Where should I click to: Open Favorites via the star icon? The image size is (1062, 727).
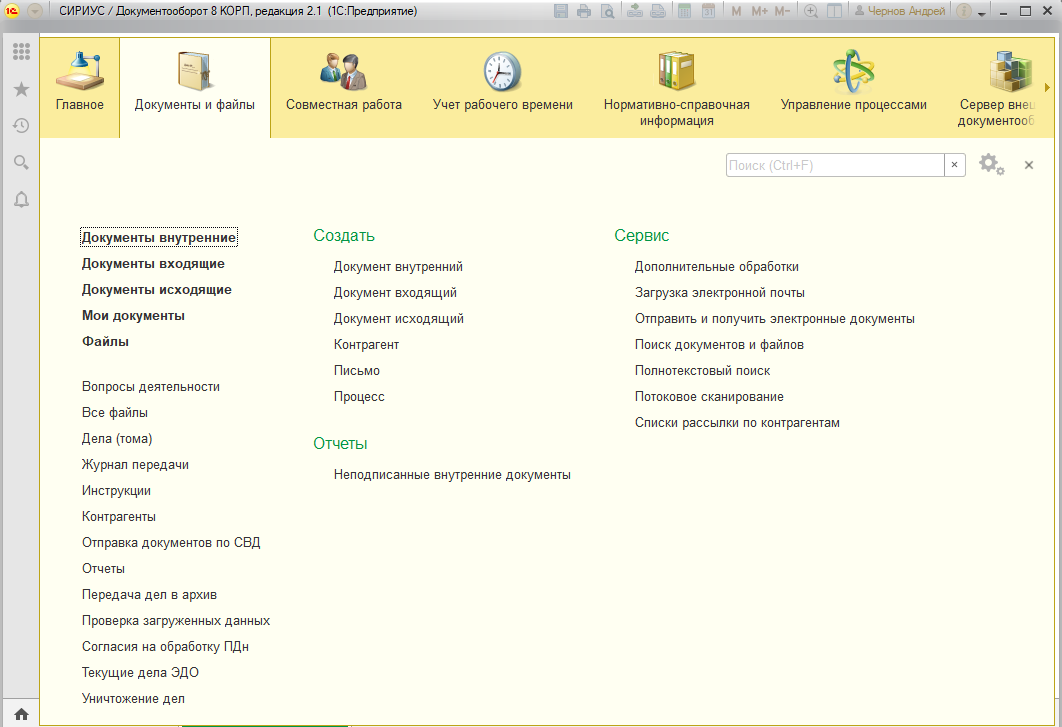tap(21, 89)
